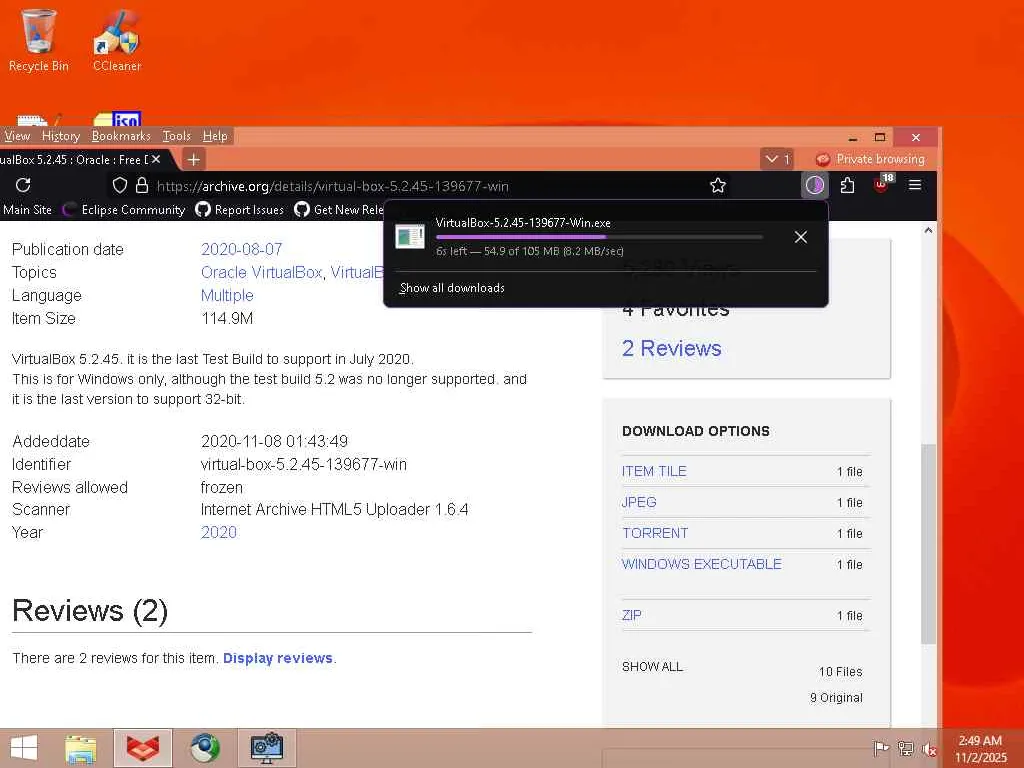
Task: Open the blue globe browser taskbar icon
Action: (x=205, y=748)
